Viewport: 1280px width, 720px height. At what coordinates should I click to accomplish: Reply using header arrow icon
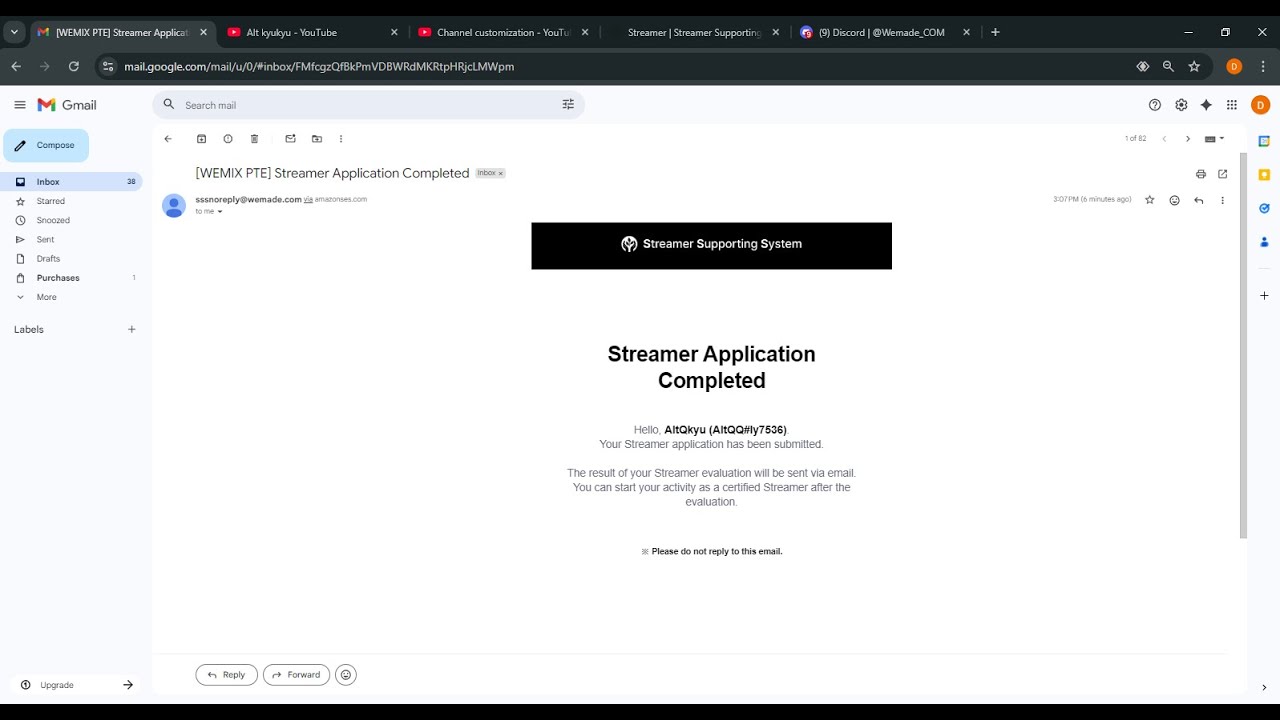[x=1198, y=200]
